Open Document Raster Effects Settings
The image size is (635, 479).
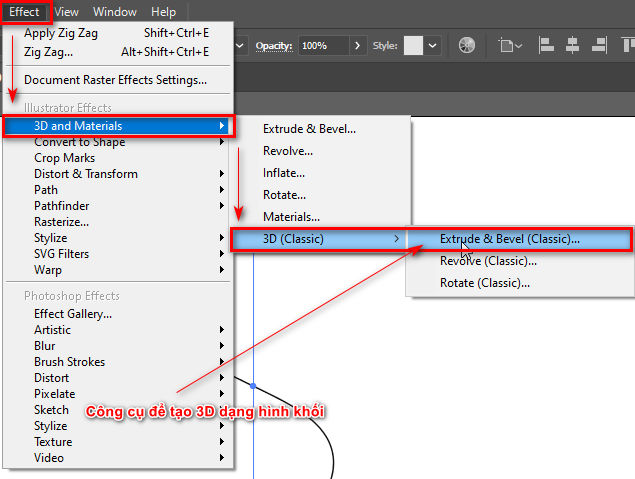point(115,80)
